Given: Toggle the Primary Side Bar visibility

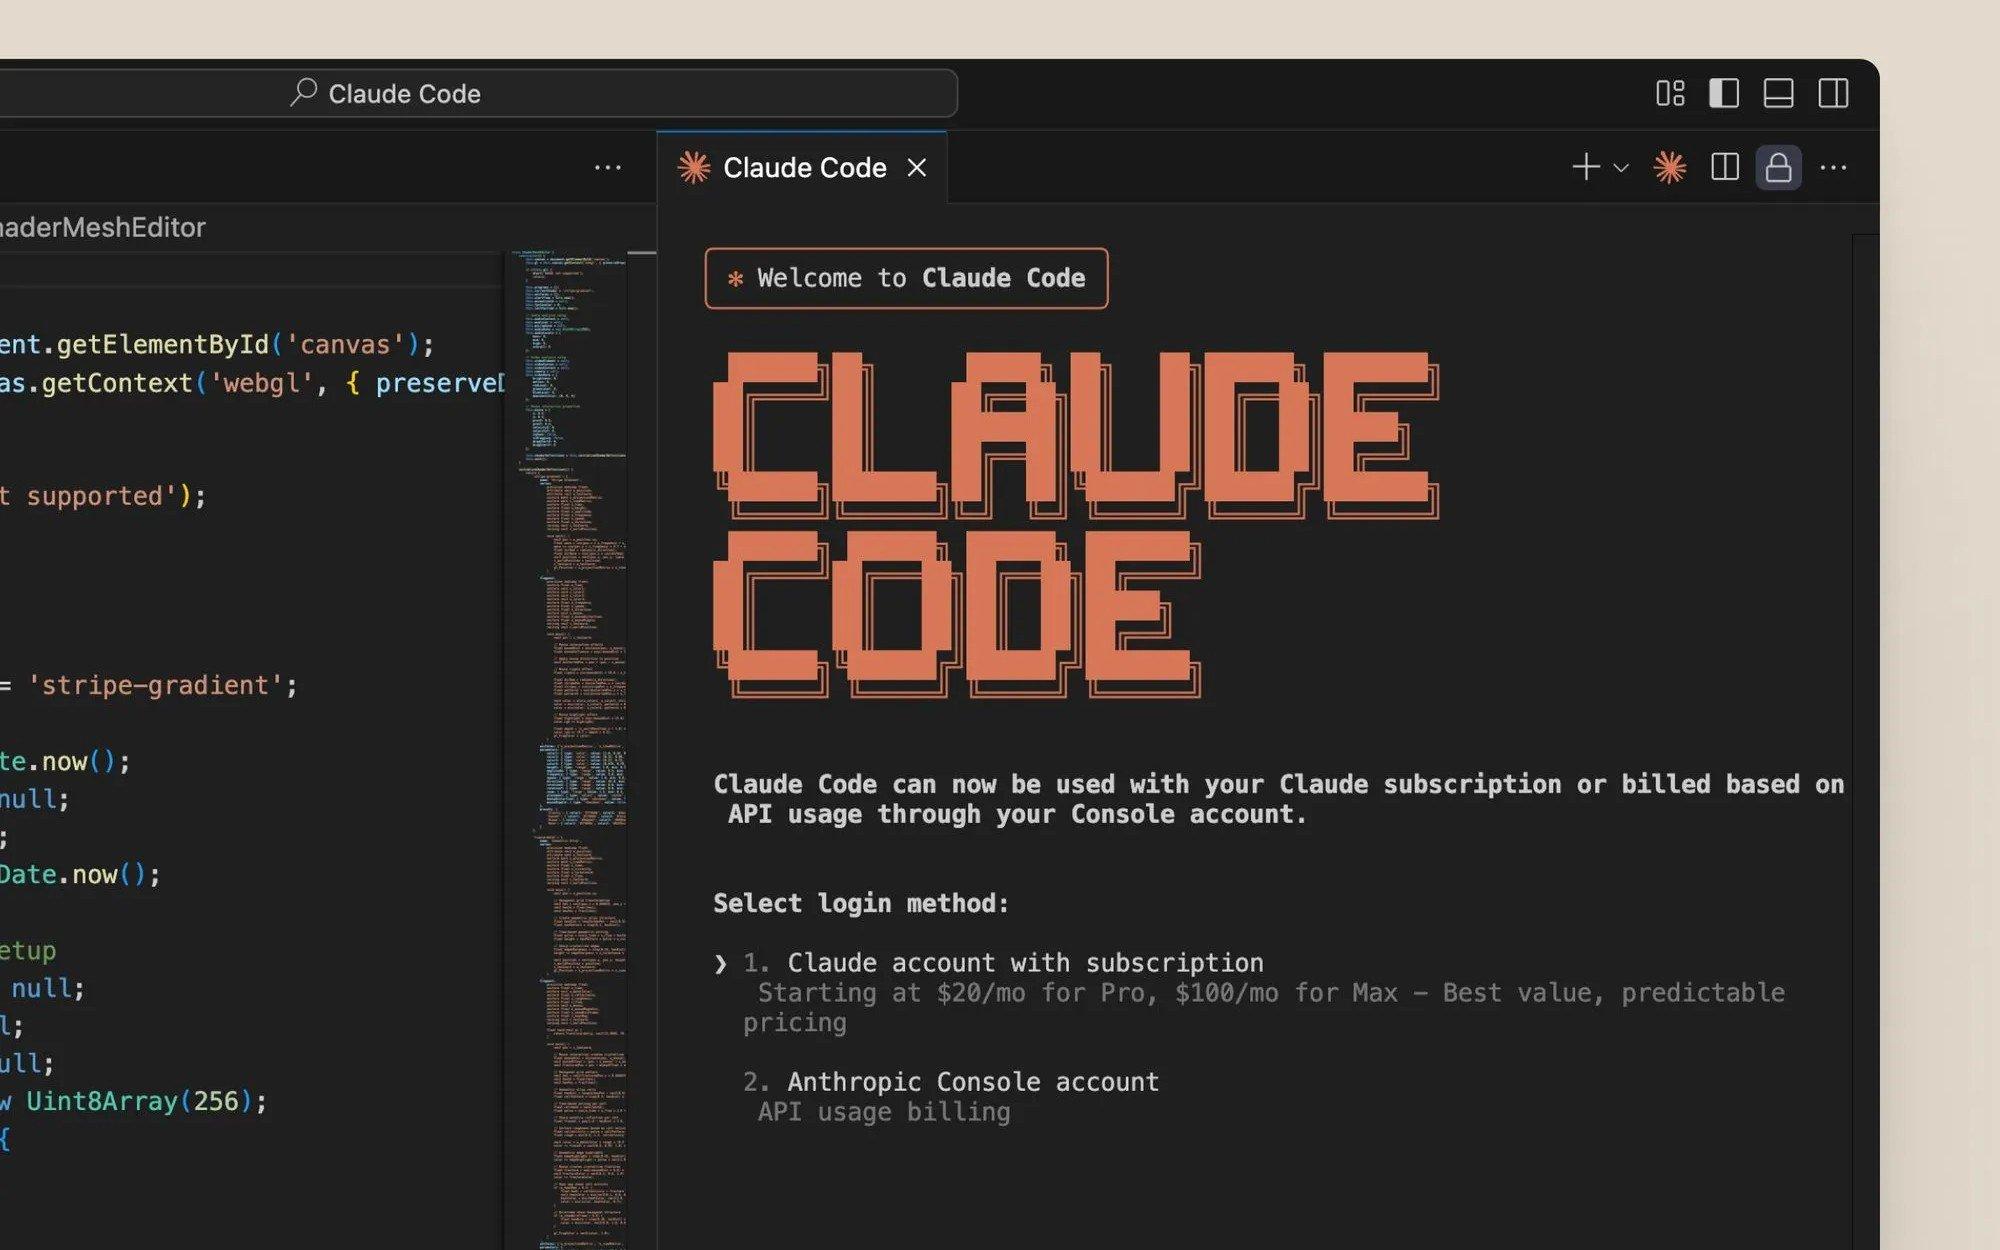Looking at the screenshot, I should (x=1724, y=94).
